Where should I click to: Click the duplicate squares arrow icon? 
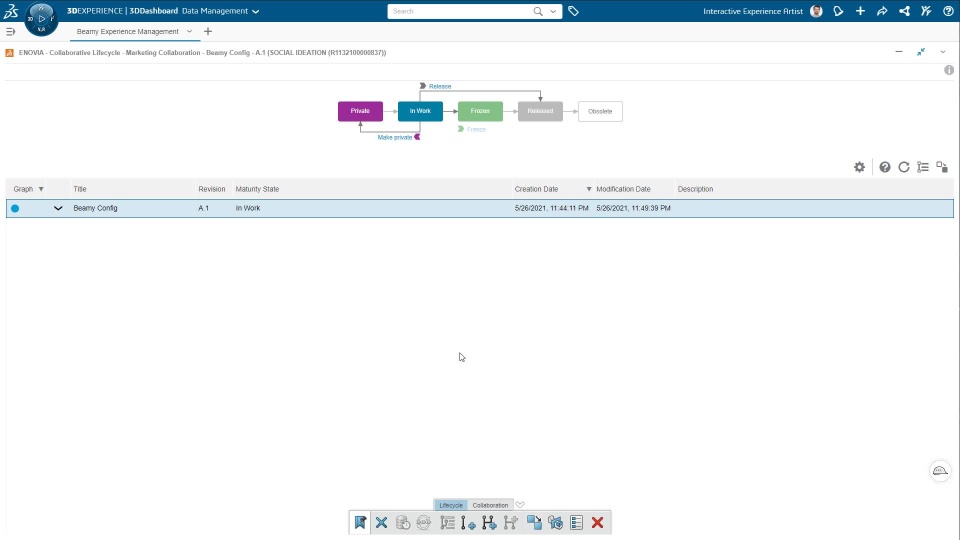tap(534, 522)
